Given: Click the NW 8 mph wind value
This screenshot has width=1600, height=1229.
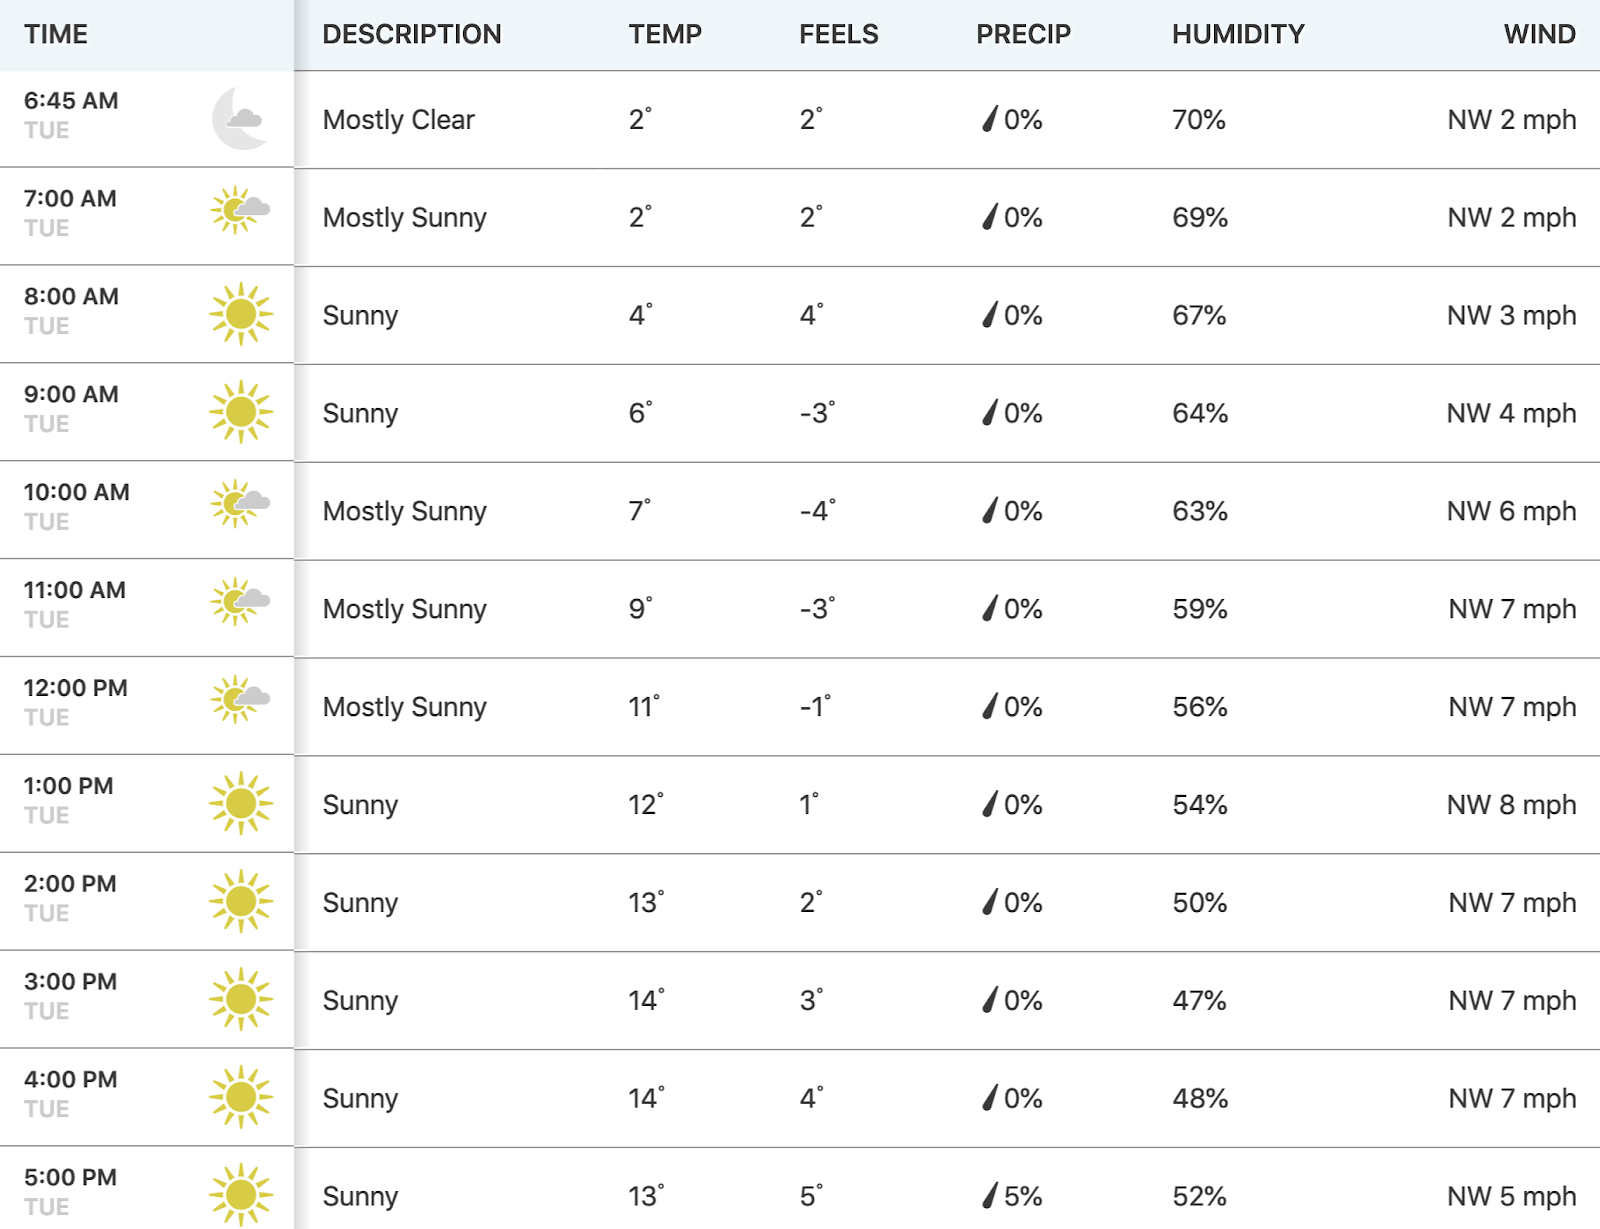Looking at the screenshot, I should tap(1512, 804).
